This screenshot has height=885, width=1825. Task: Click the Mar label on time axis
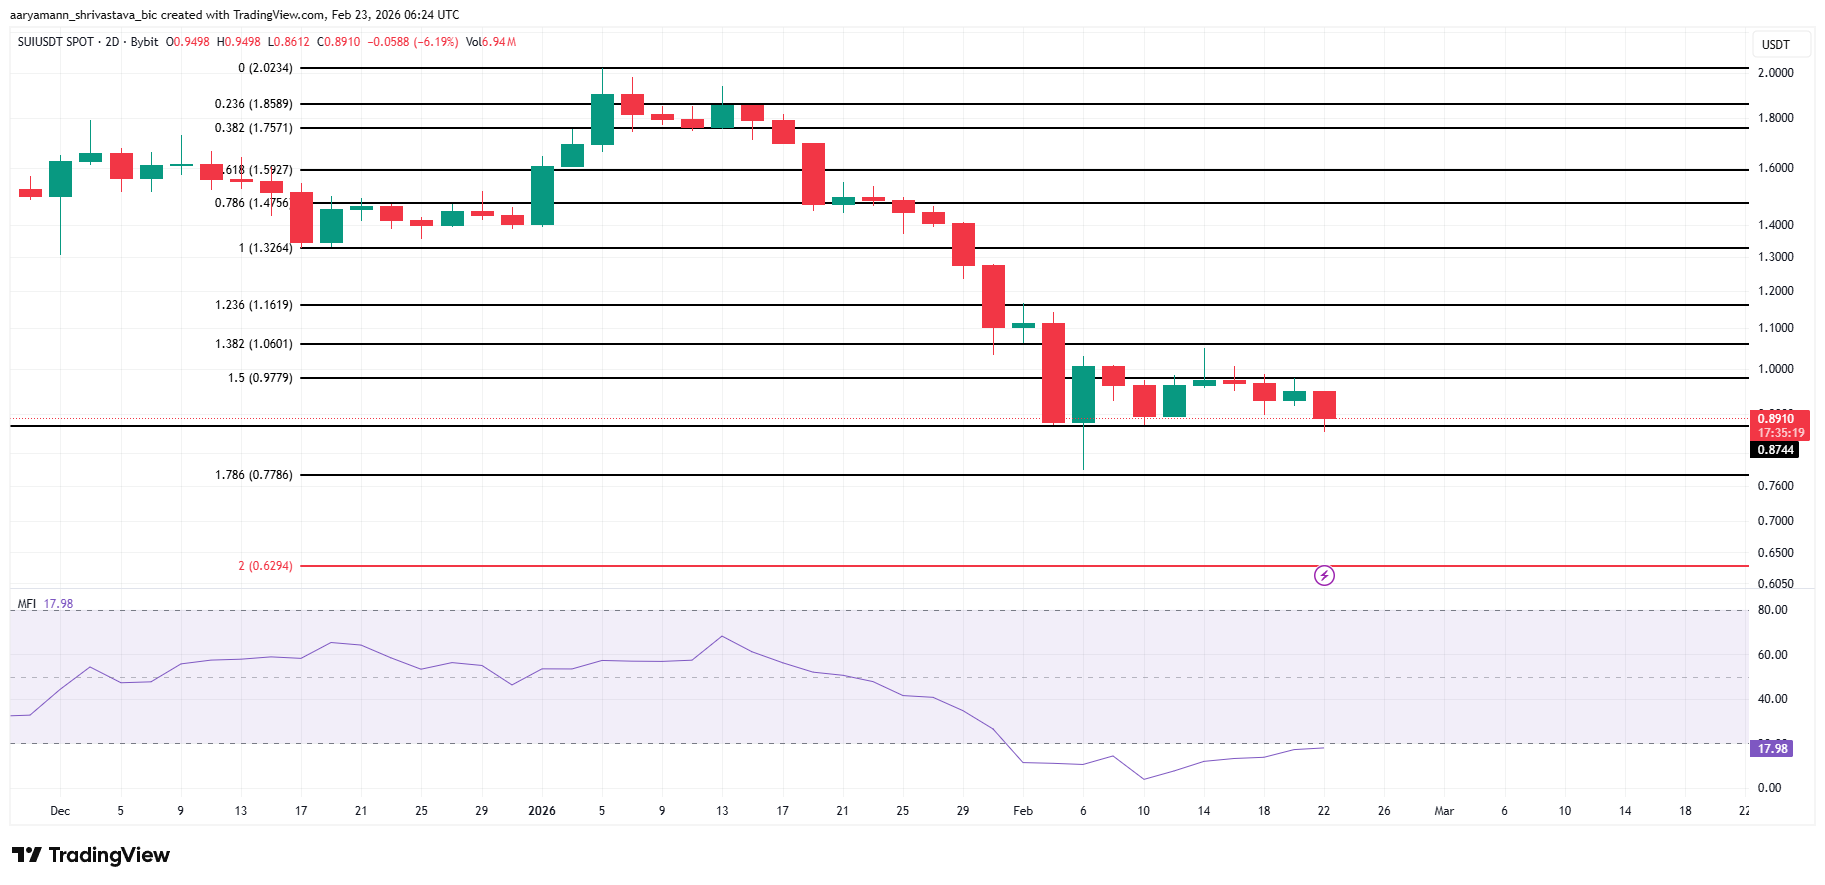[x=1444, y=811]
